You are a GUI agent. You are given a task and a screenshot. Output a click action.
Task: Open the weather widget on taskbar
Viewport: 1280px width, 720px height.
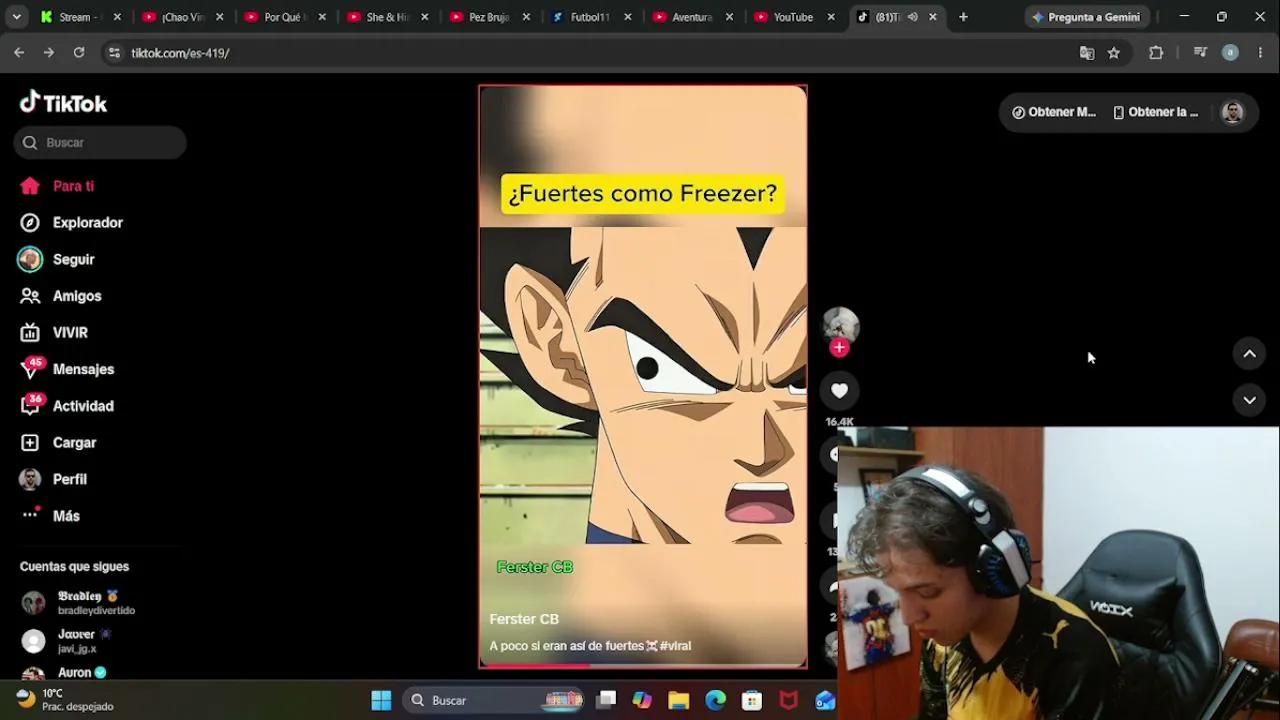[65, 700]
